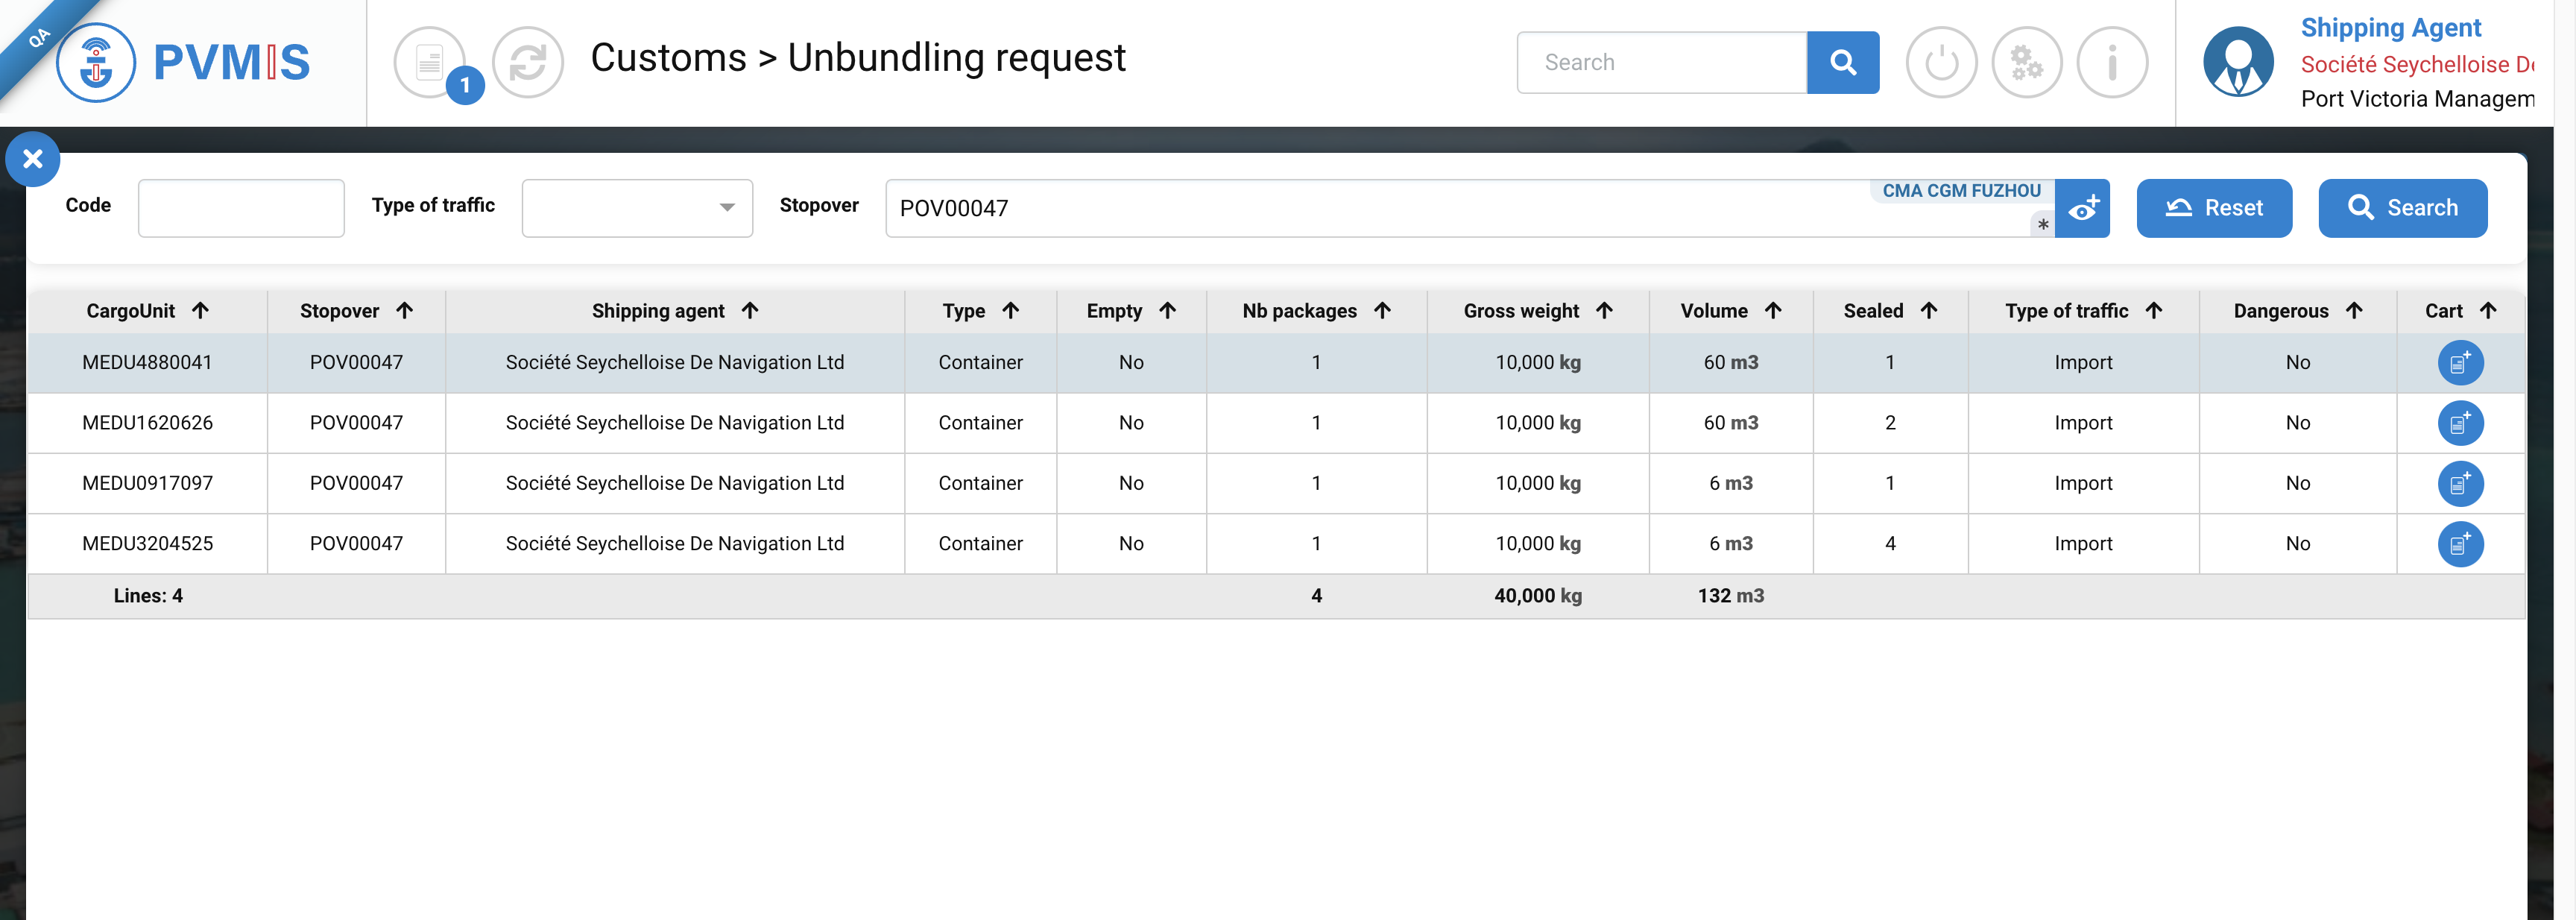
Task: Open the document cart icon with badge
Action: click(x=430, y=62)
